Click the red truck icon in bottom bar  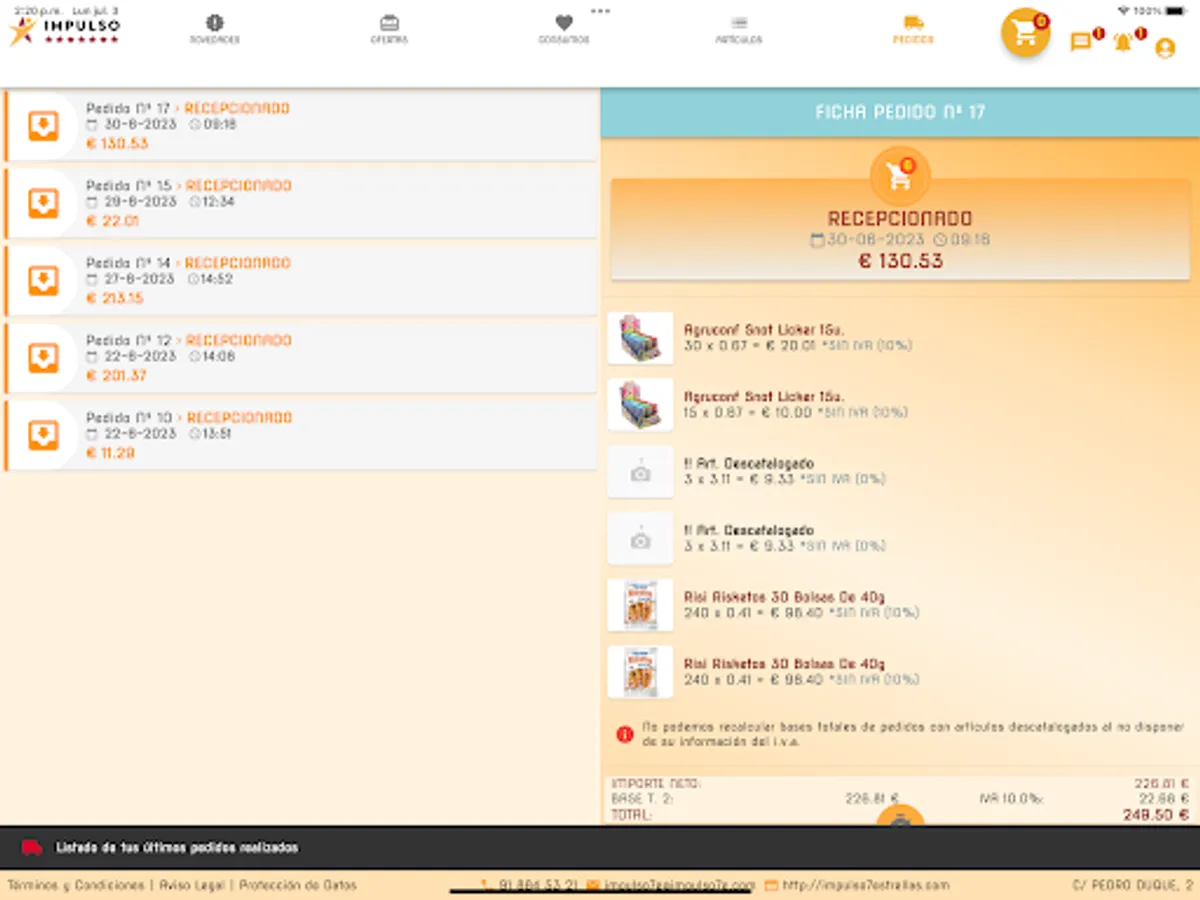tap(32, 848)
